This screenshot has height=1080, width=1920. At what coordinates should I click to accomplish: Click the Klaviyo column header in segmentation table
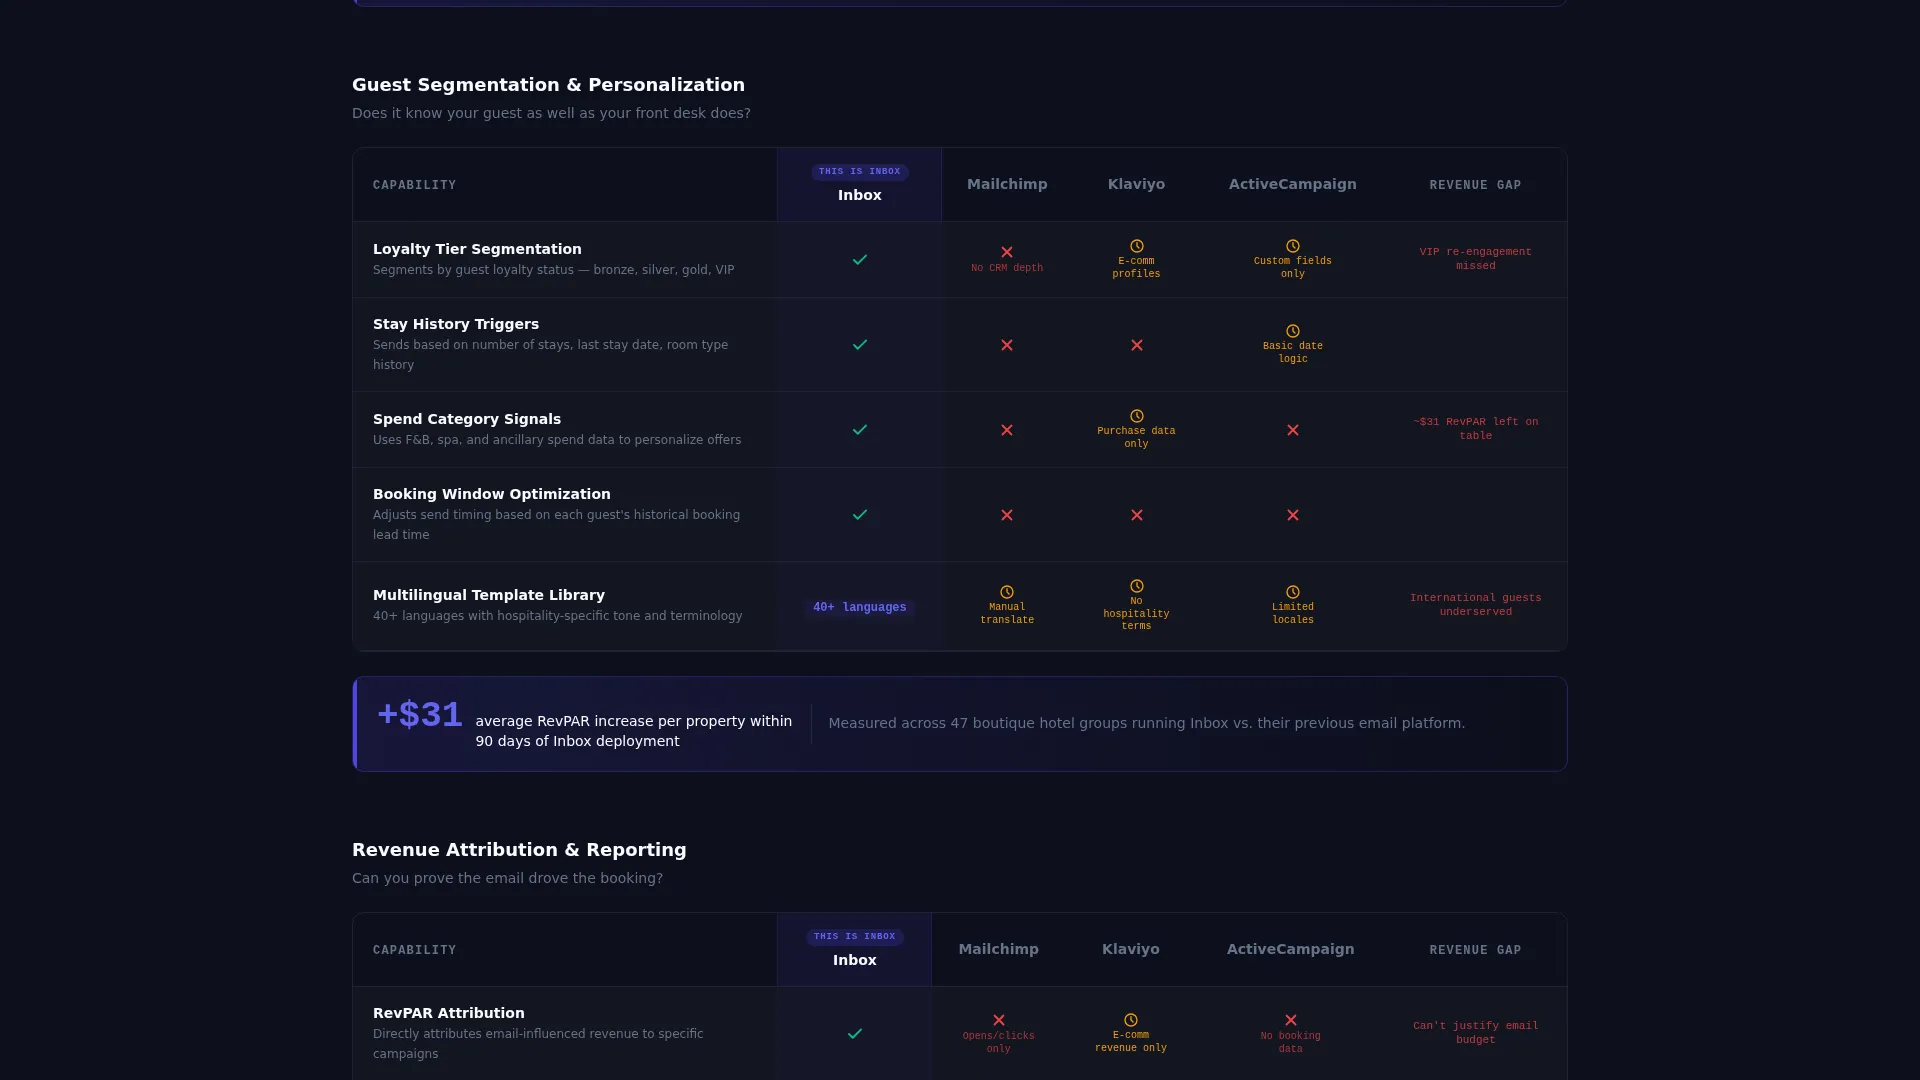click(1136, 184)
